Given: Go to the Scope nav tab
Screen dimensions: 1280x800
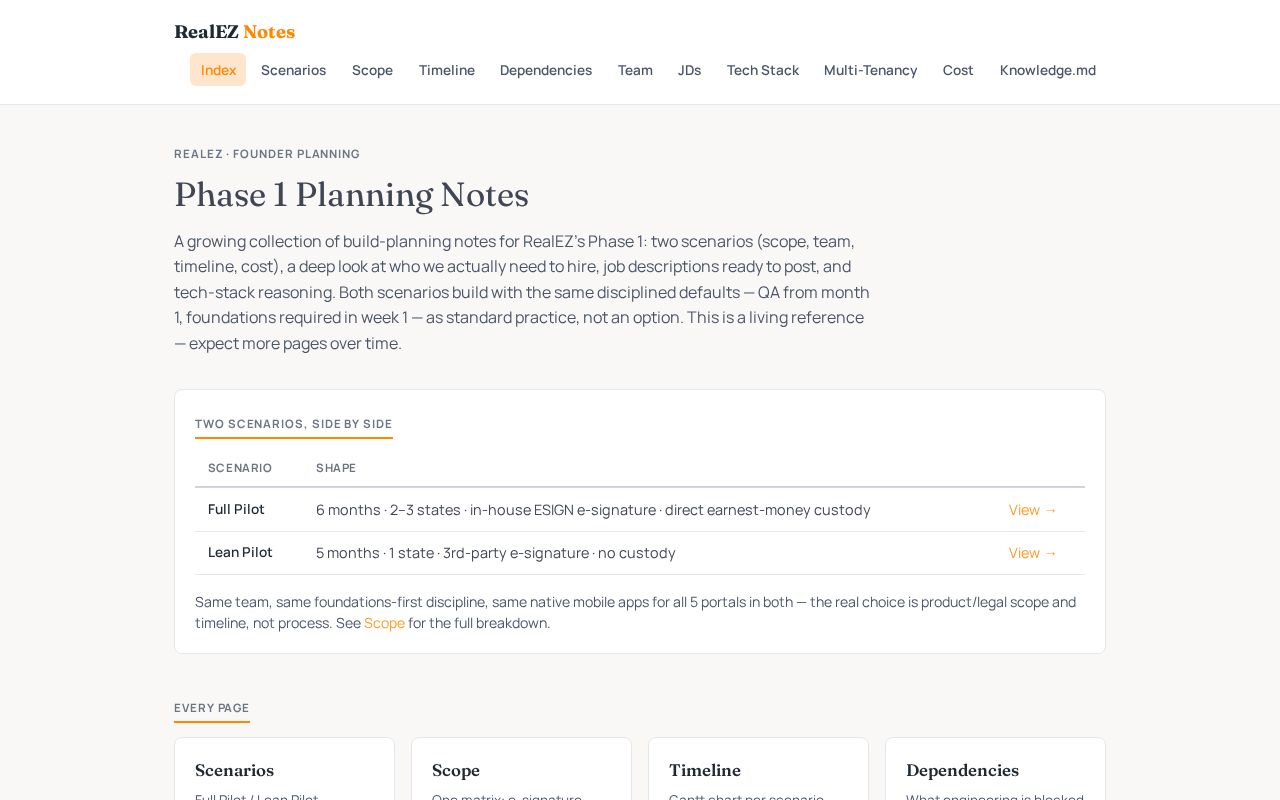Looking at the screenshot, I should coord(372,70).
